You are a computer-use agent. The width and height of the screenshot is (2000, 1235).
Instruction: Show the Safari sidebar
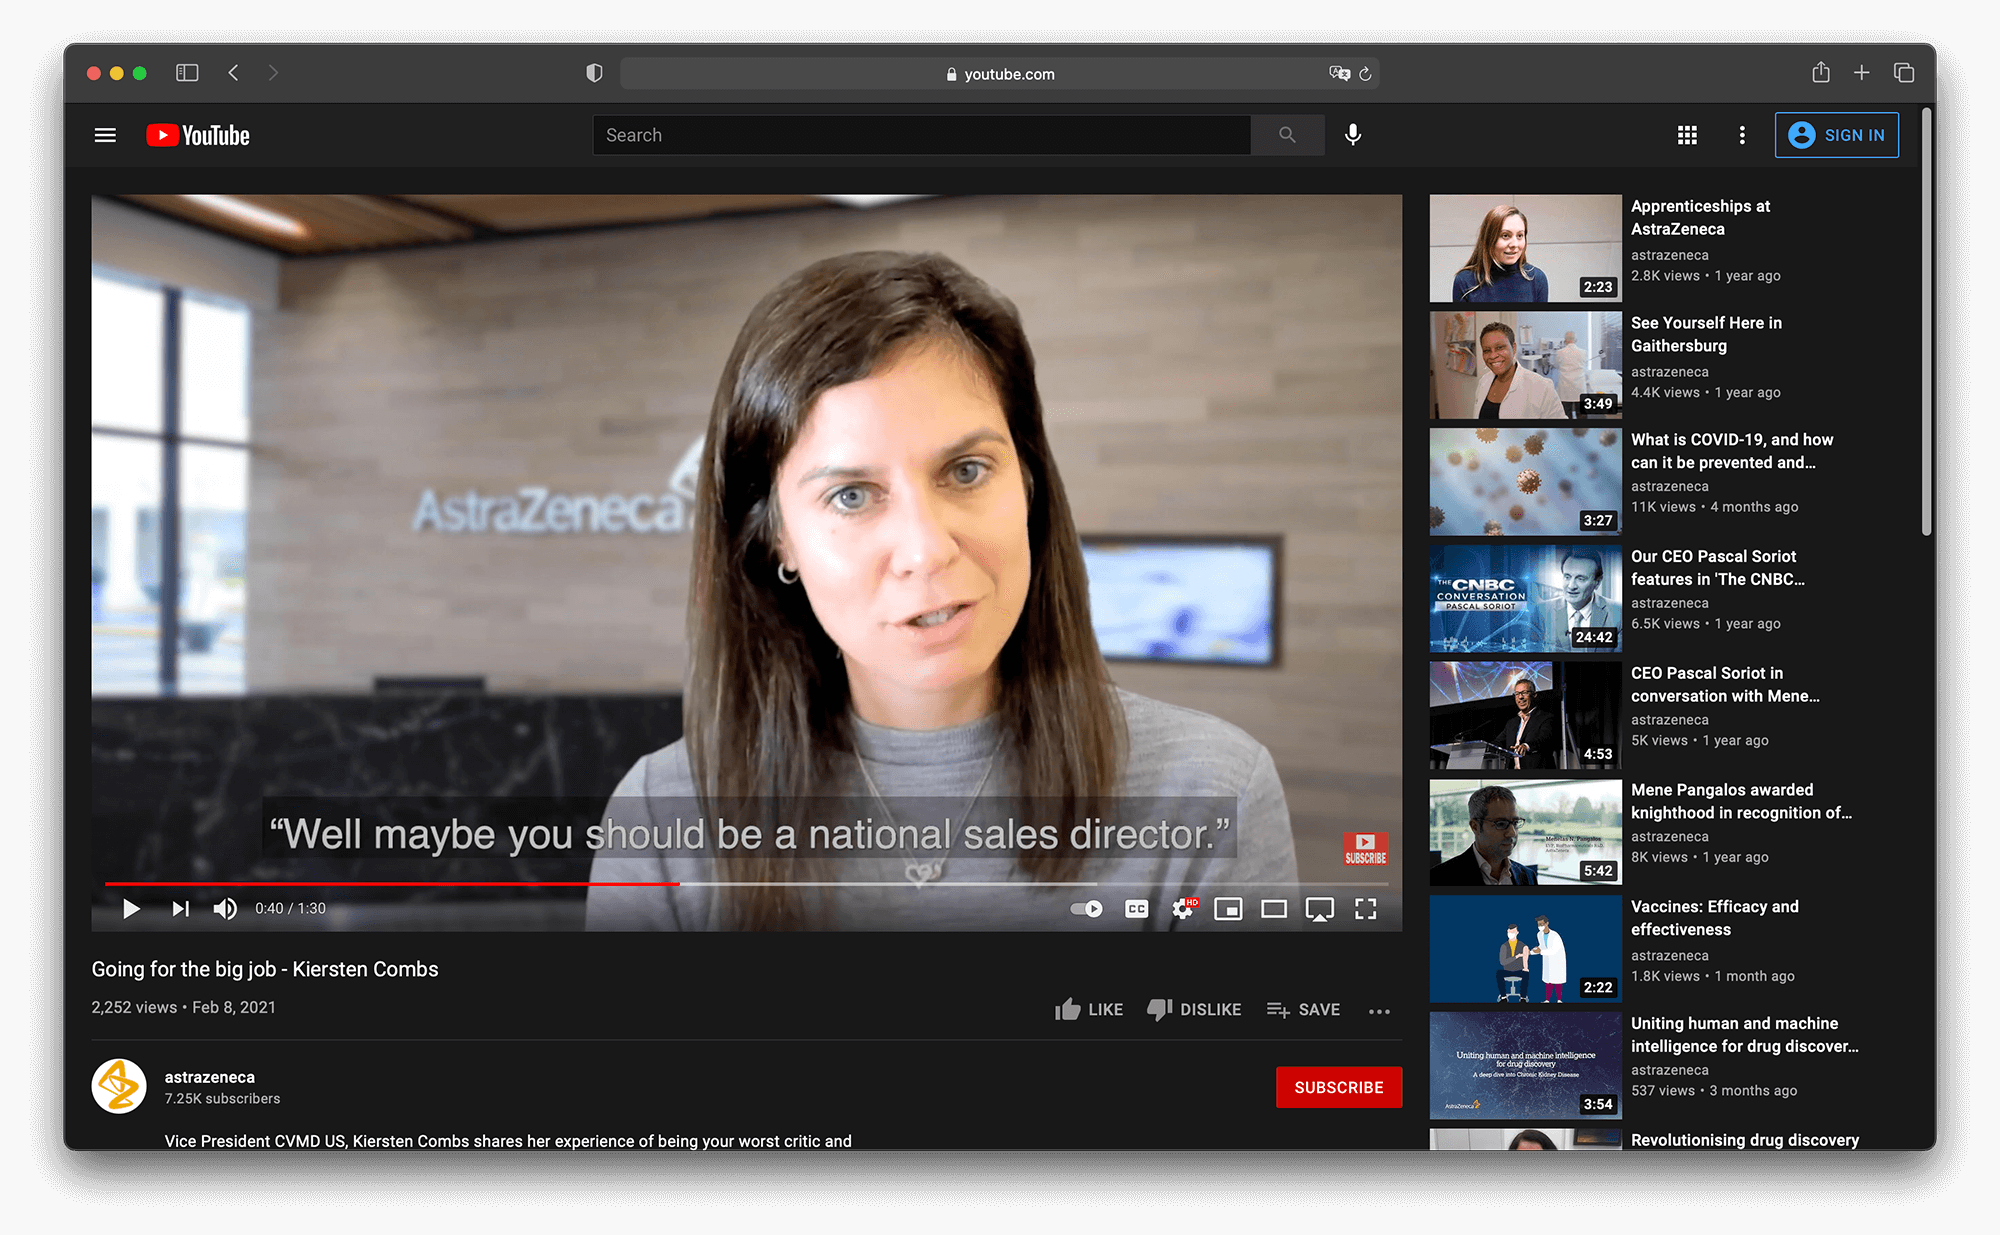tap(187, 73)
